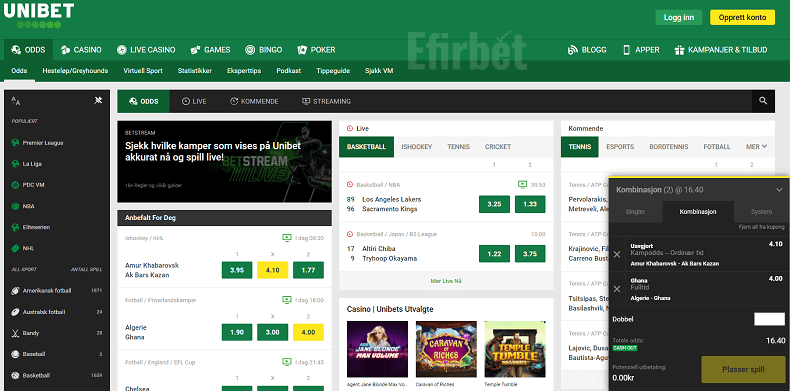
Task: Open PDC VM darts icon
Action: coord(15,185)
